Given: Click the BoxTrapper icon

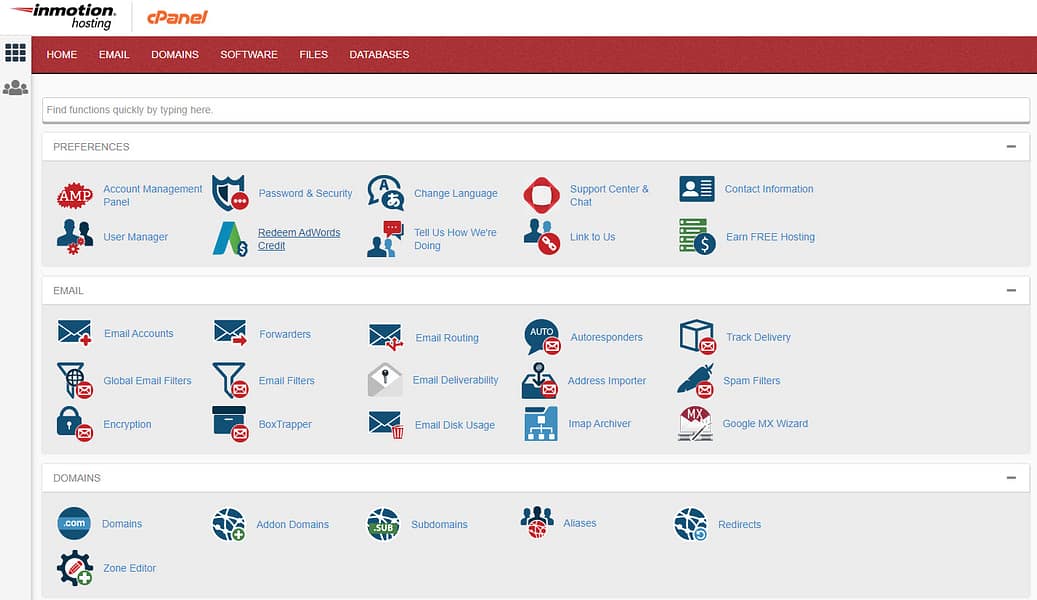Looking at the screenshot, I should pyautogui.click(x=230, y=424).
